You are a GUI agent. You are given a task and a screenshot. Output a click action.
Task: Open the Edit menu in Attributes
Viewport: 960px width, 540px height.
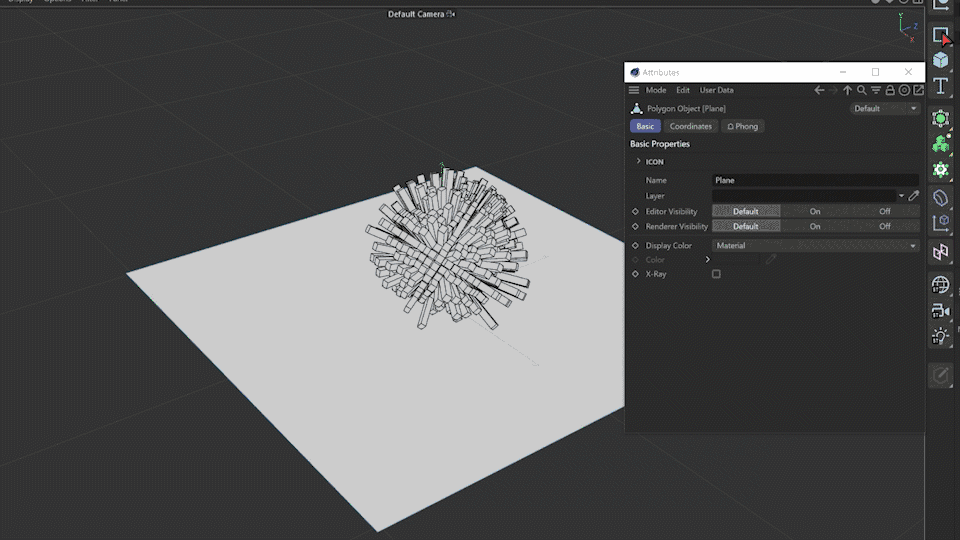point(683,90)
